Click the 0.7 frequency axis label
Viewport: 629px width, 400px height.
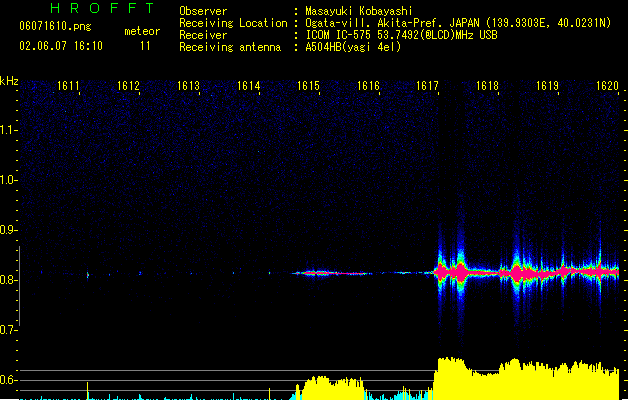(9, 330)
